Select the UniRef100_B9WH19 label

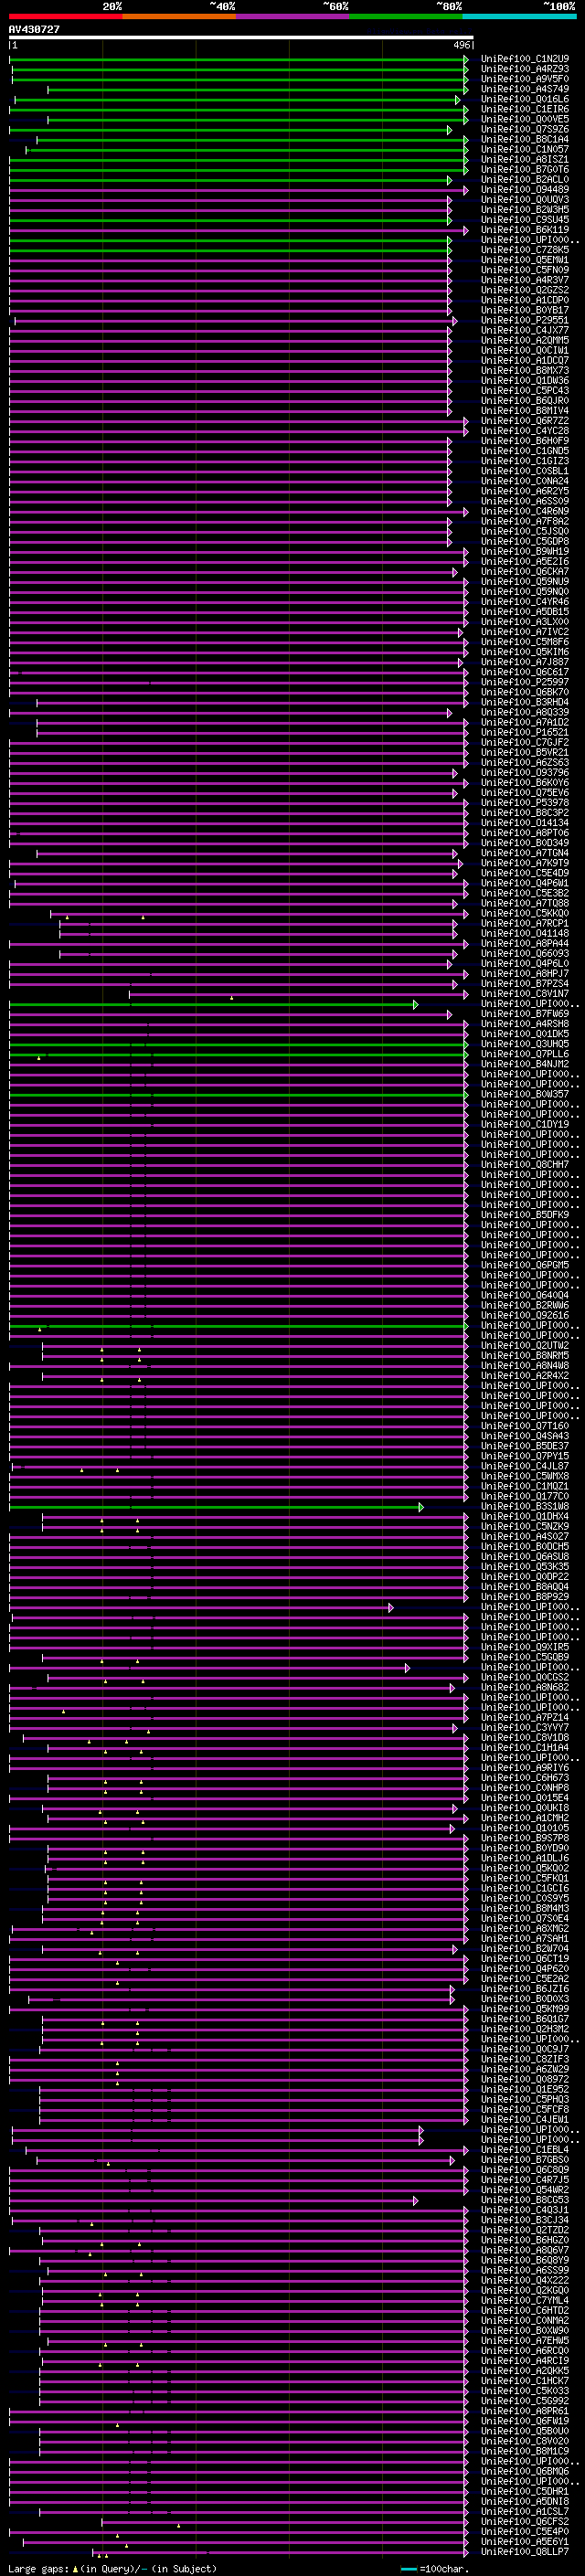point(525,551)
